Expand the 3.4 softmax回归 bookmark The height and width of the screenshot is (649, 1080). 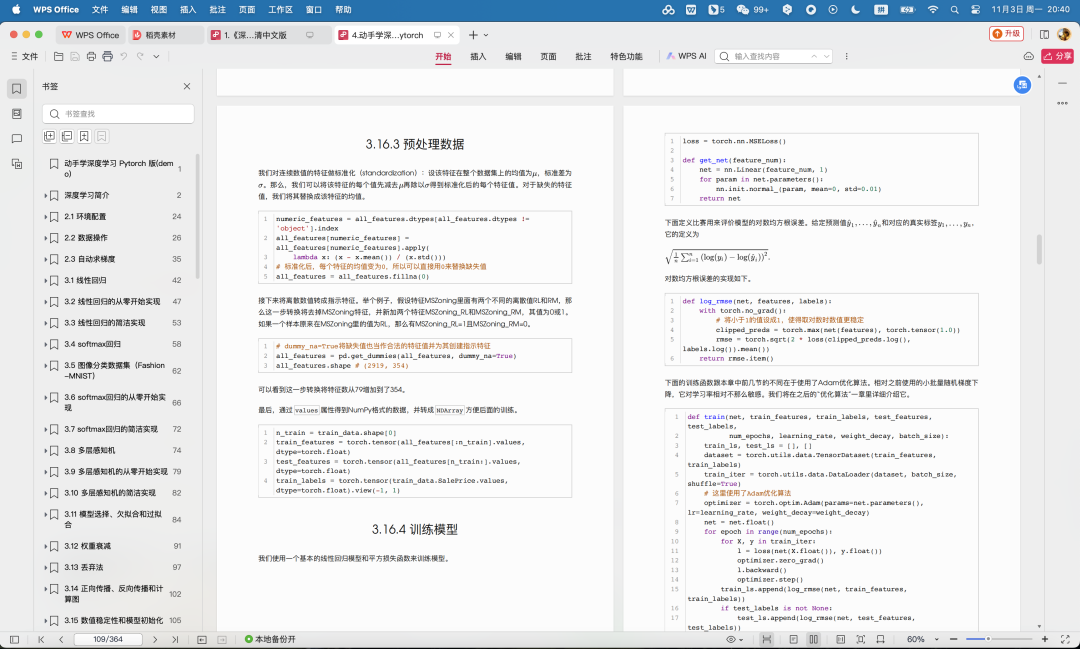(45, 344)
